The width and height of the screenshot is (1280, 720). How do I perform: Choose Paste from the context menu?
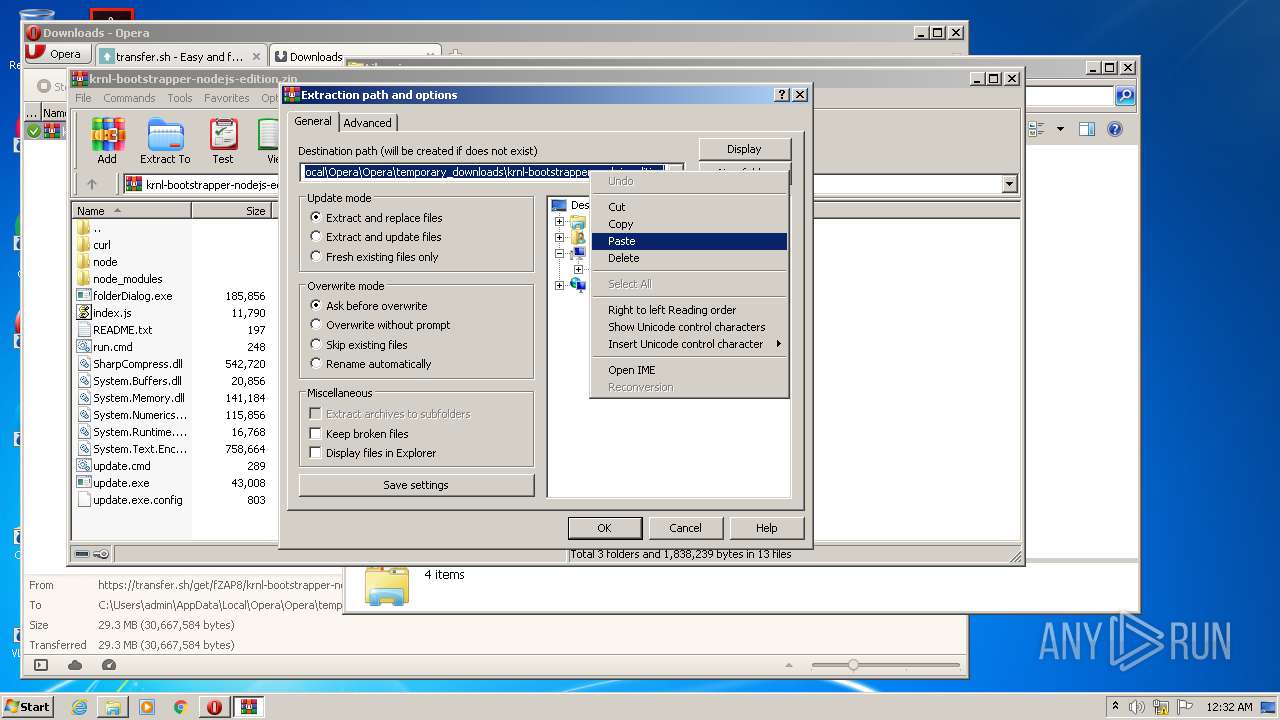[689, 241]
